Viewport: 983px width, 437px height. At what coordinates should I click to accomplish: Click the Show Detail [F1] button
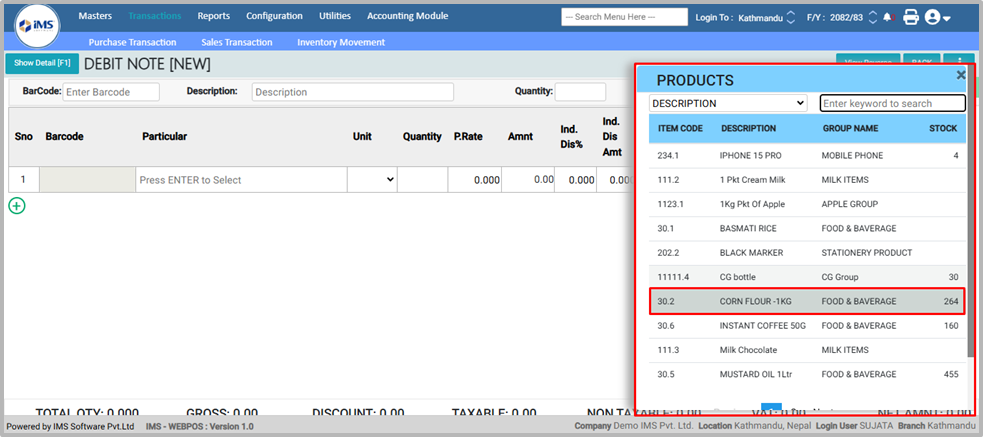pos(41,63)
